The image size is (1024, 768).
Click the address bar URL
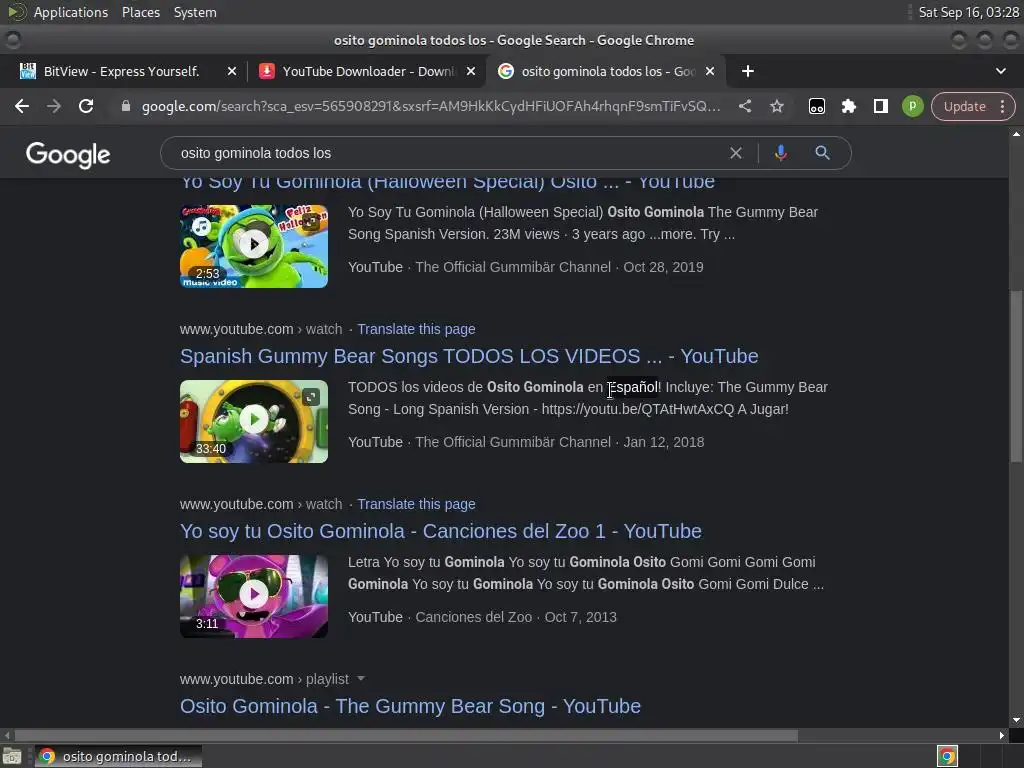pos(431,106)
